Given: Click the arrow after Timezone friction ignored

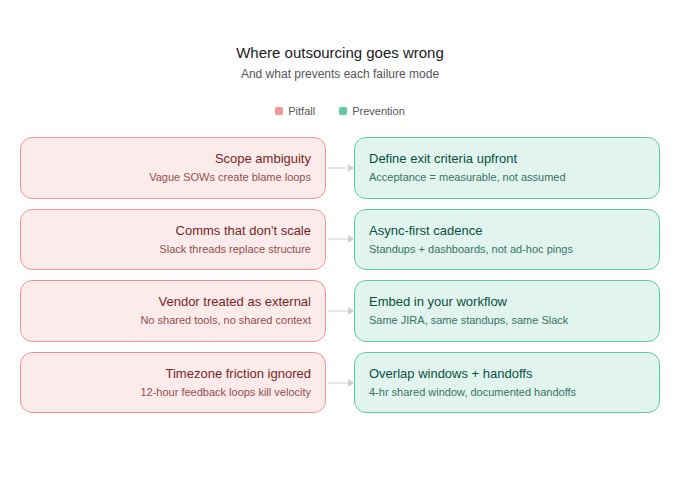Looking at the screenshot, I should click(x=340, y=383).
